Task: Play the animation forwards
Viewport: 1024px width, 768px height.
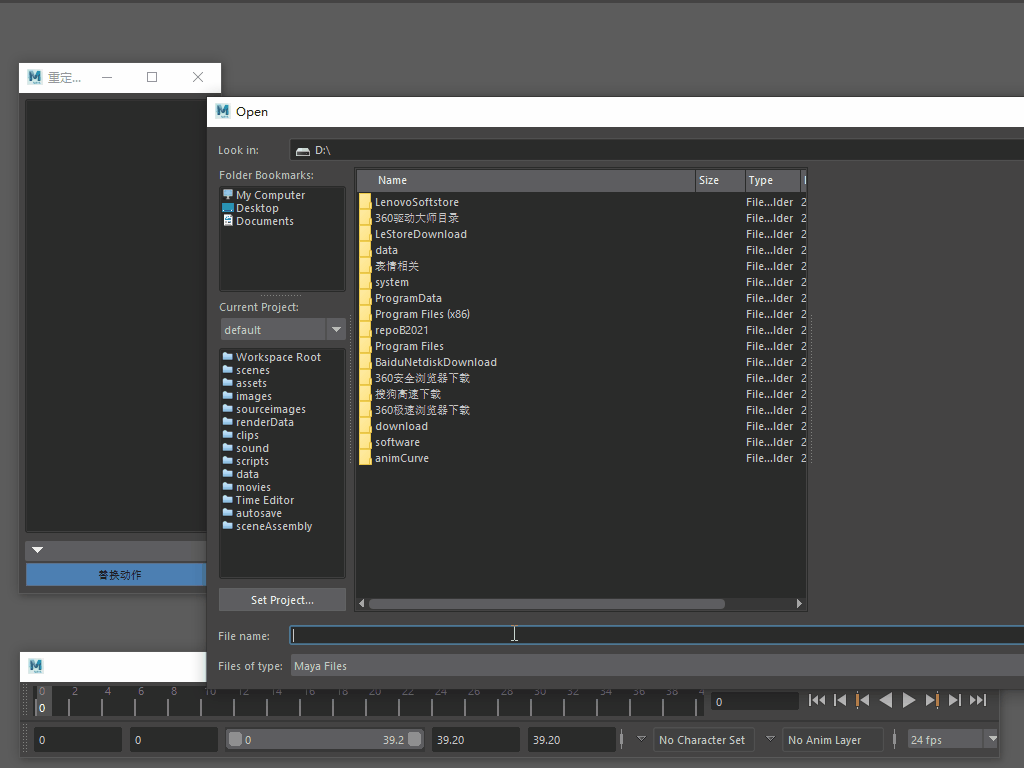Action: coord(909,700)
